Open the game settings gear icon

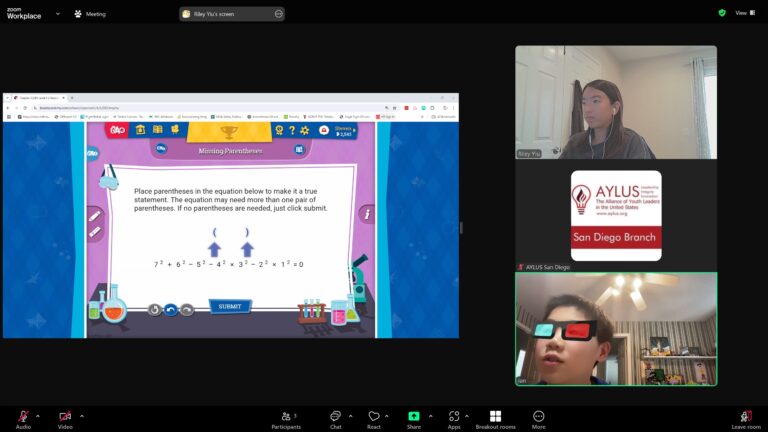click(305, 130)
